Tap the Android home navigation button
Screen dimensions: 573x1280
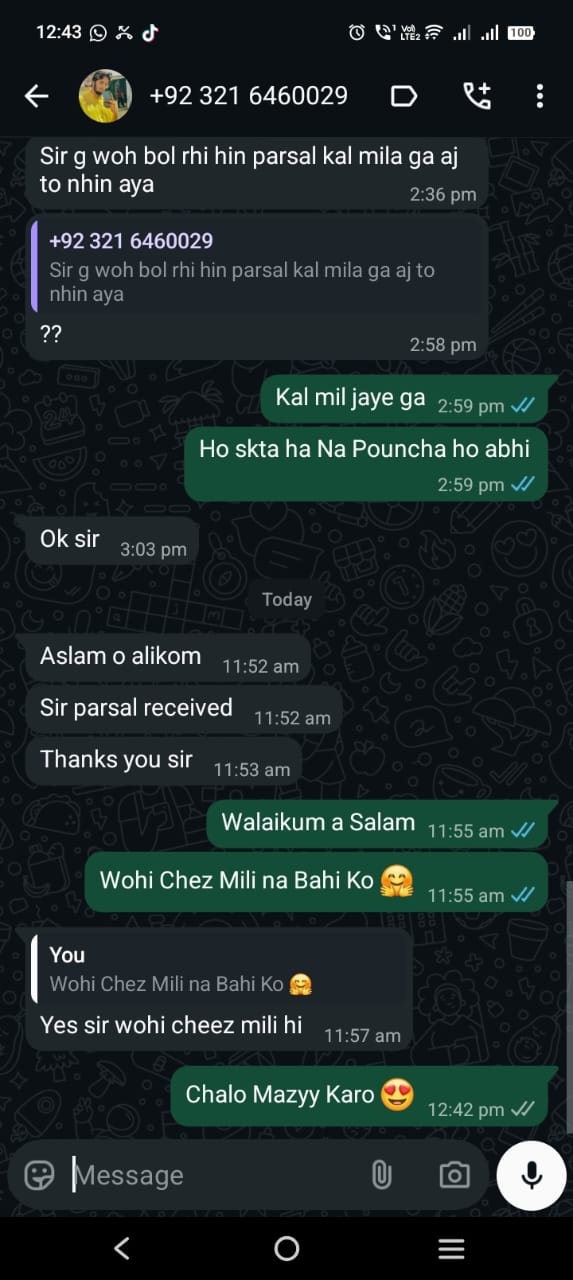(x=287, y=1248)
